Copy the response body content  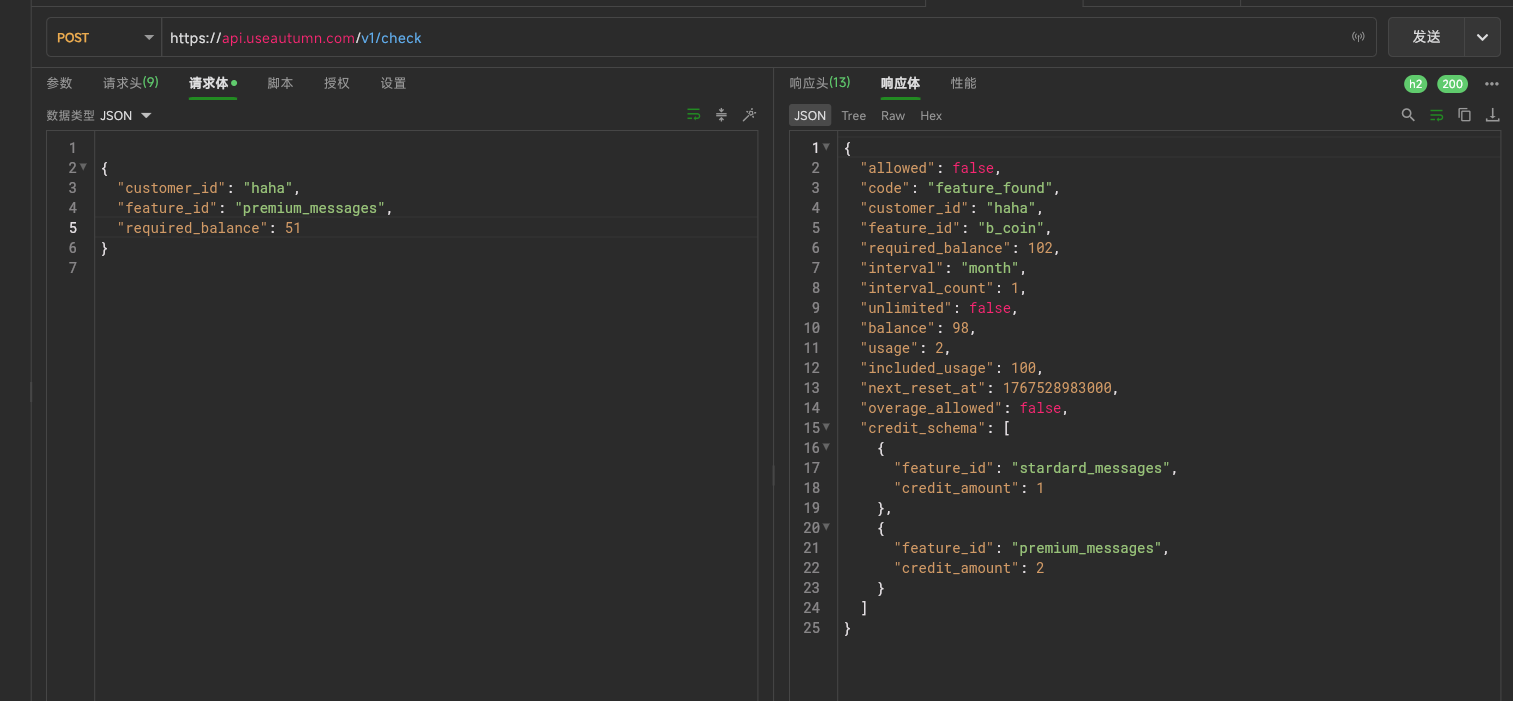tap(1464, 115)
